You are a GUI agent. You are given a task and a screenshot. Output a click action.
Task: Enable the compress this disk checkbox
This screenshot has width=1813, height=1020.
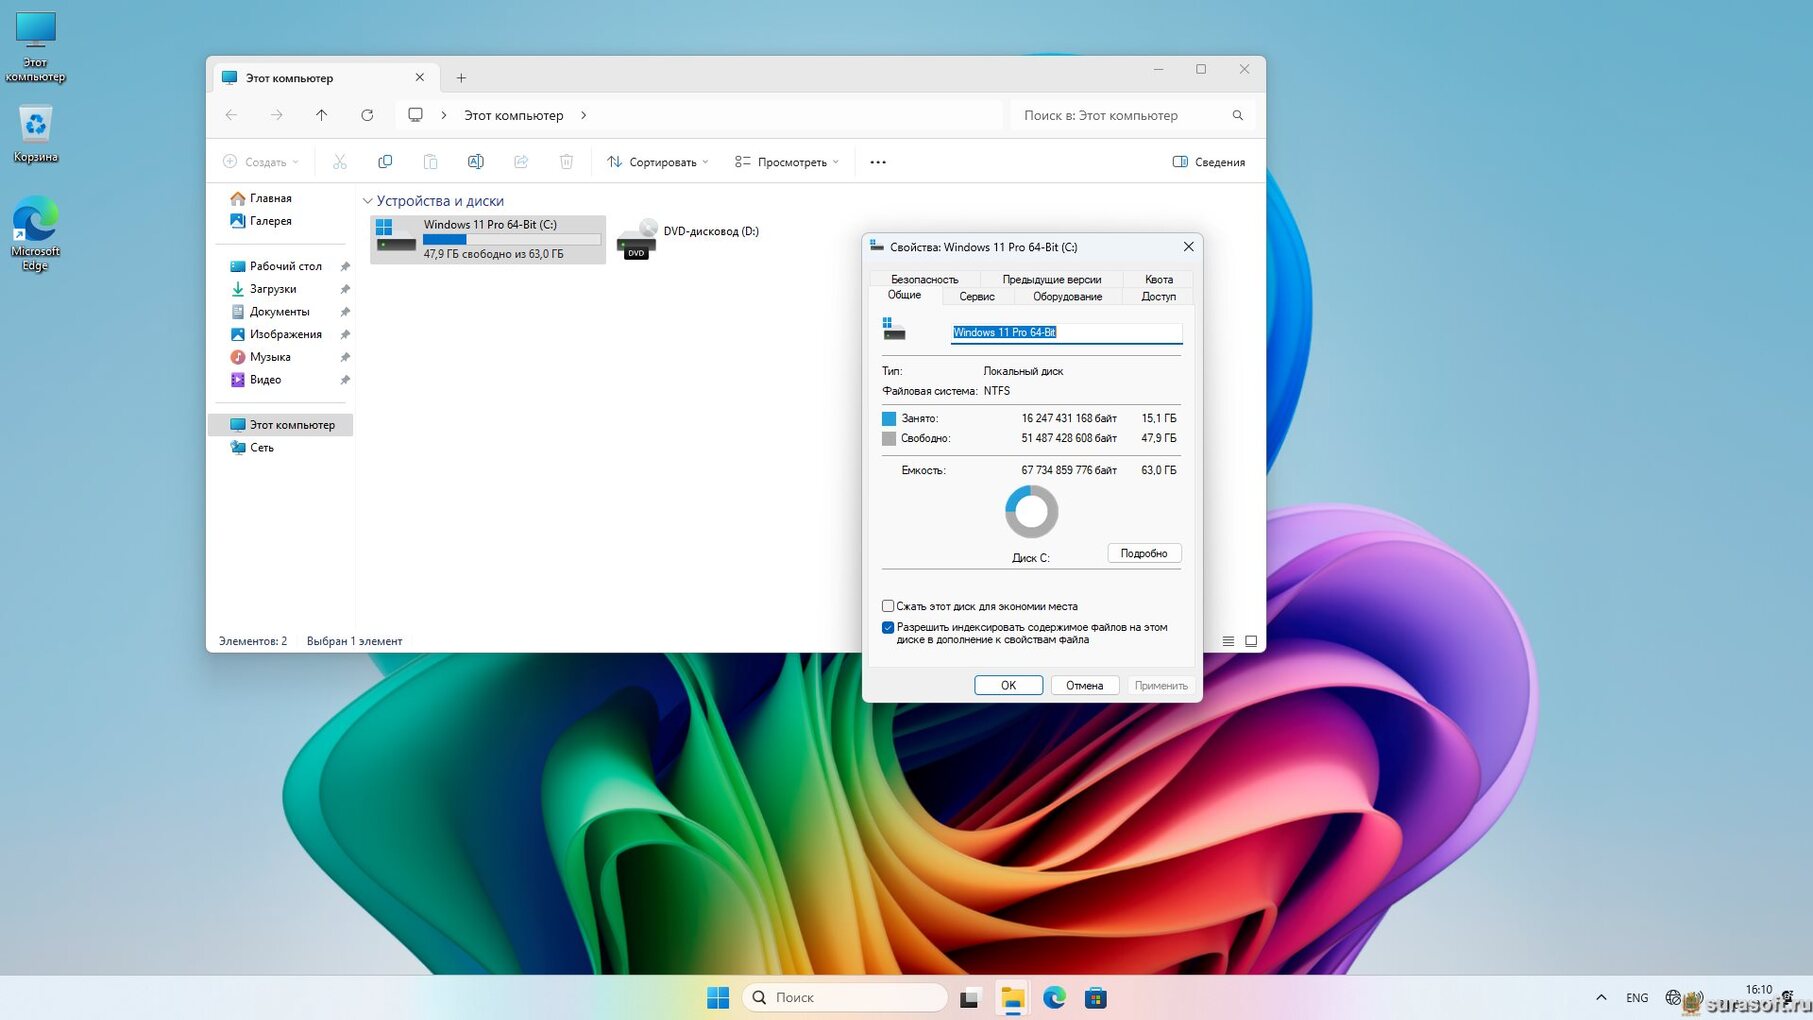click(x=888, y=606)
